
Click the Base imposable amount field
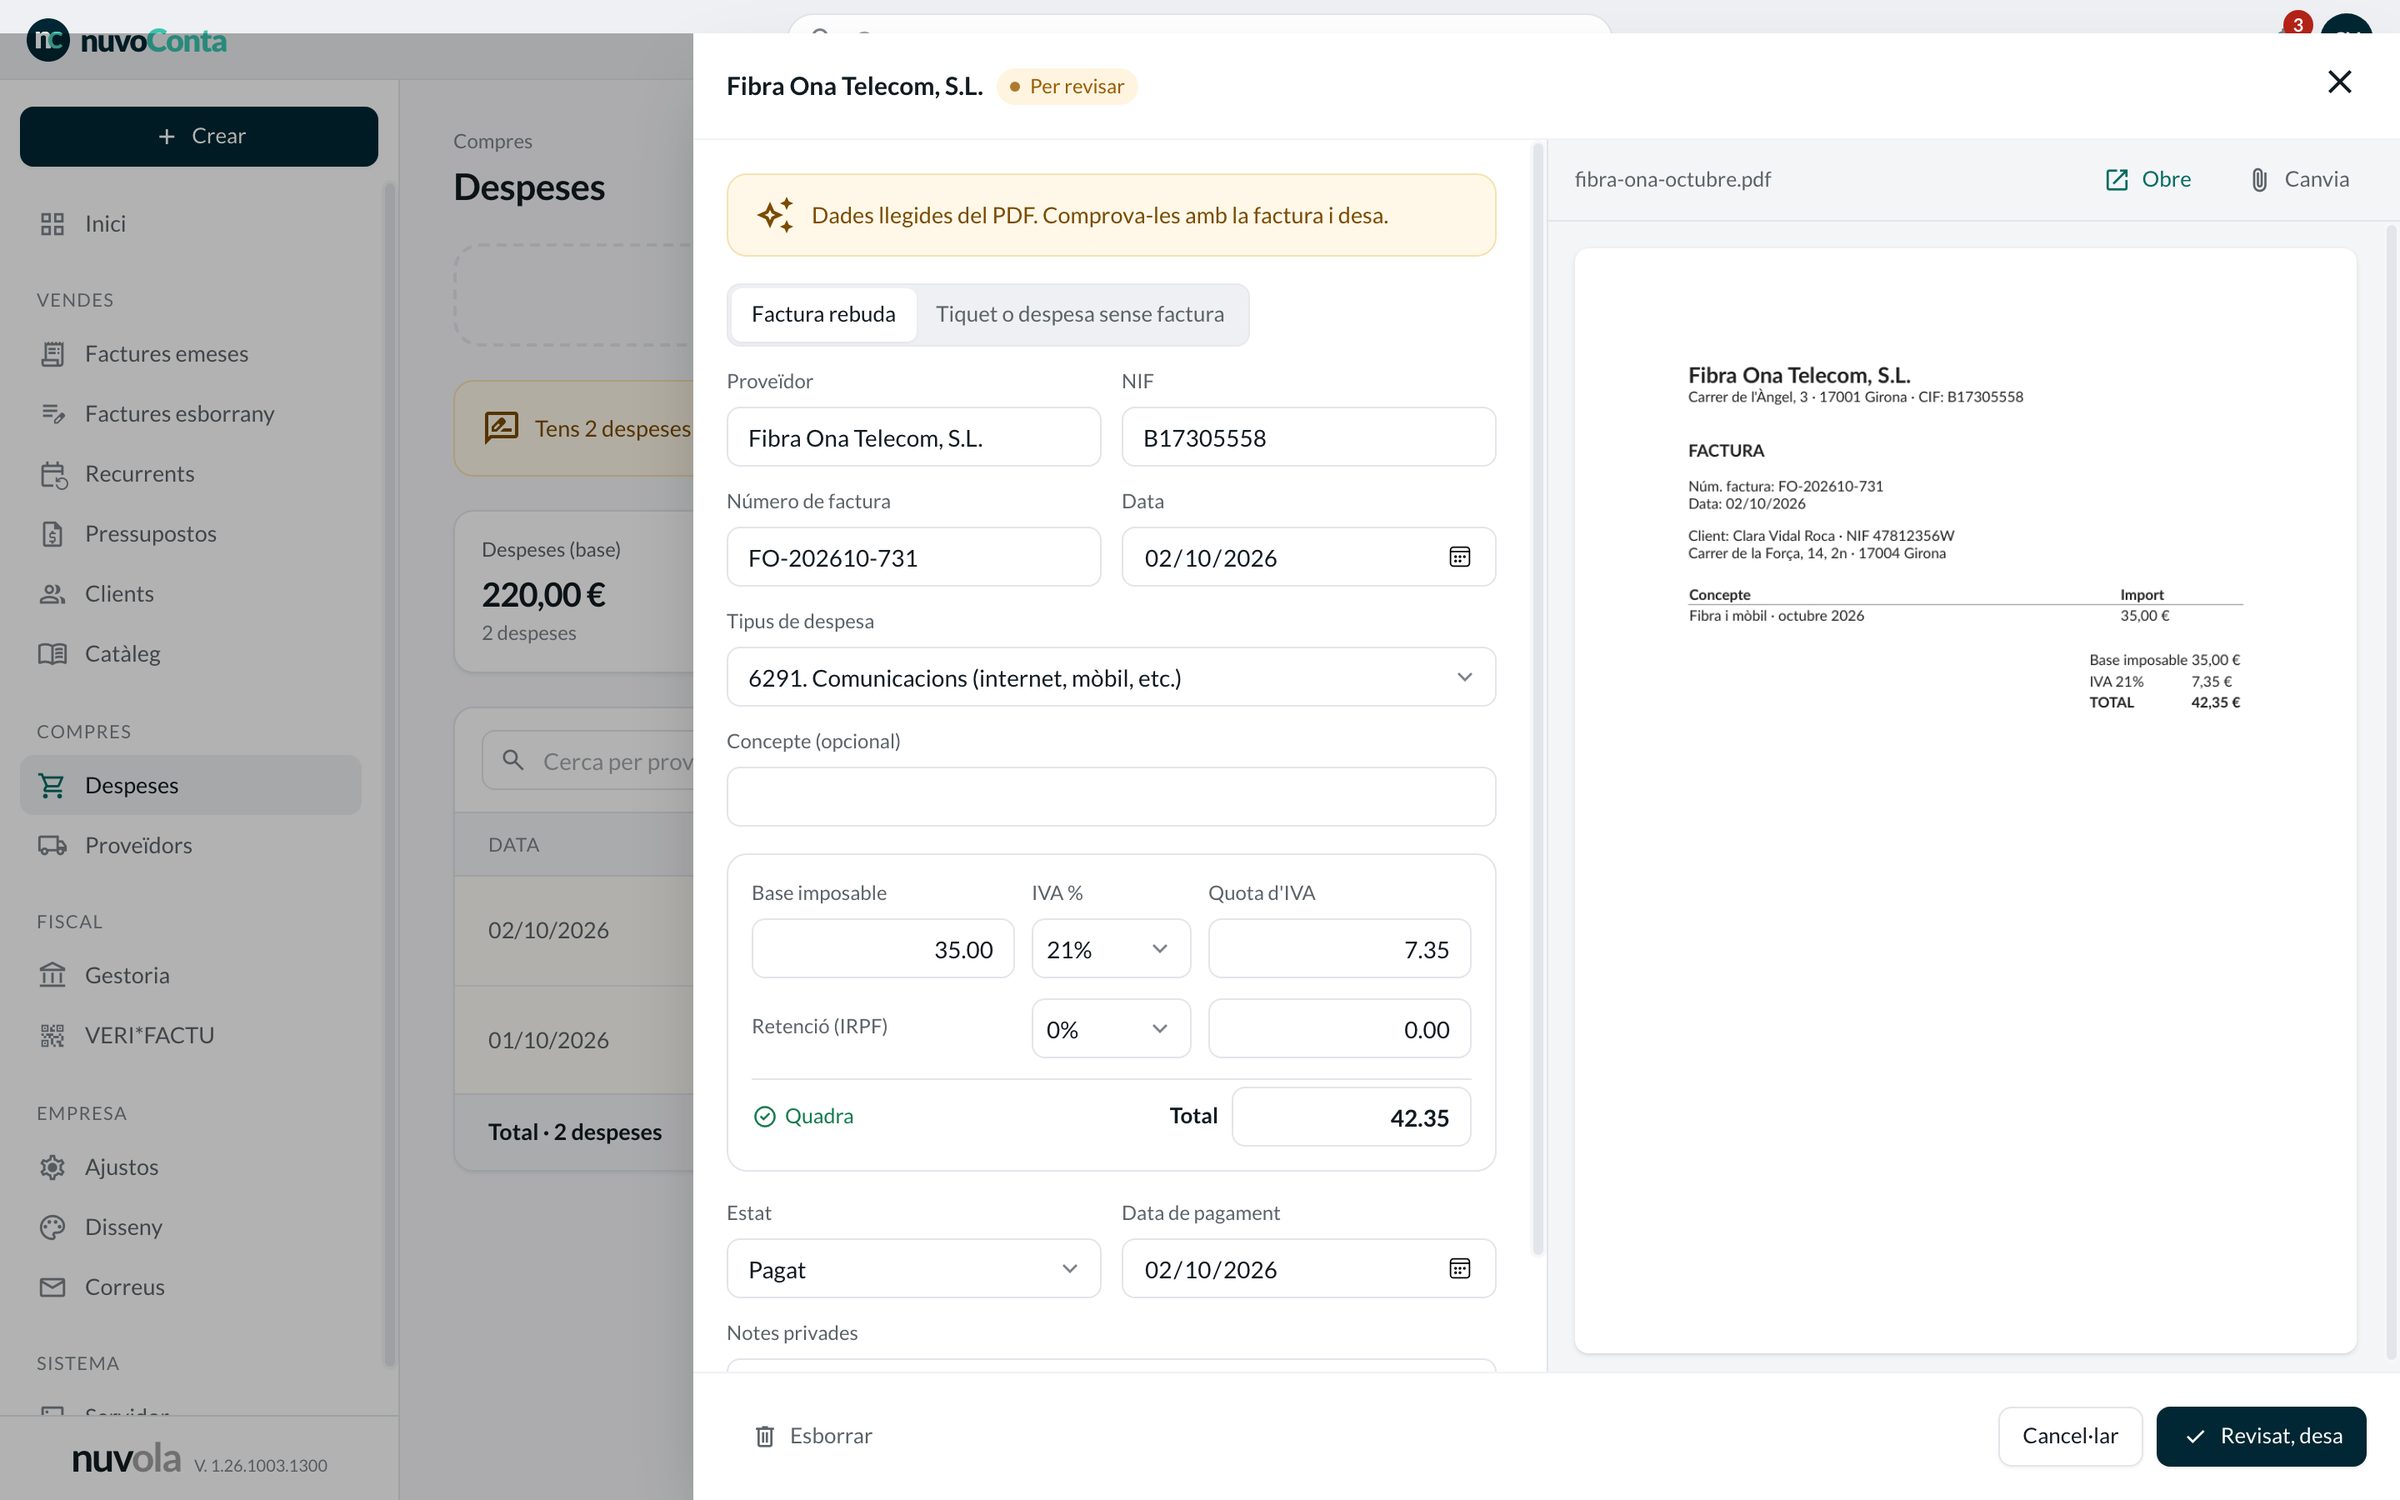tap(882, 949)
